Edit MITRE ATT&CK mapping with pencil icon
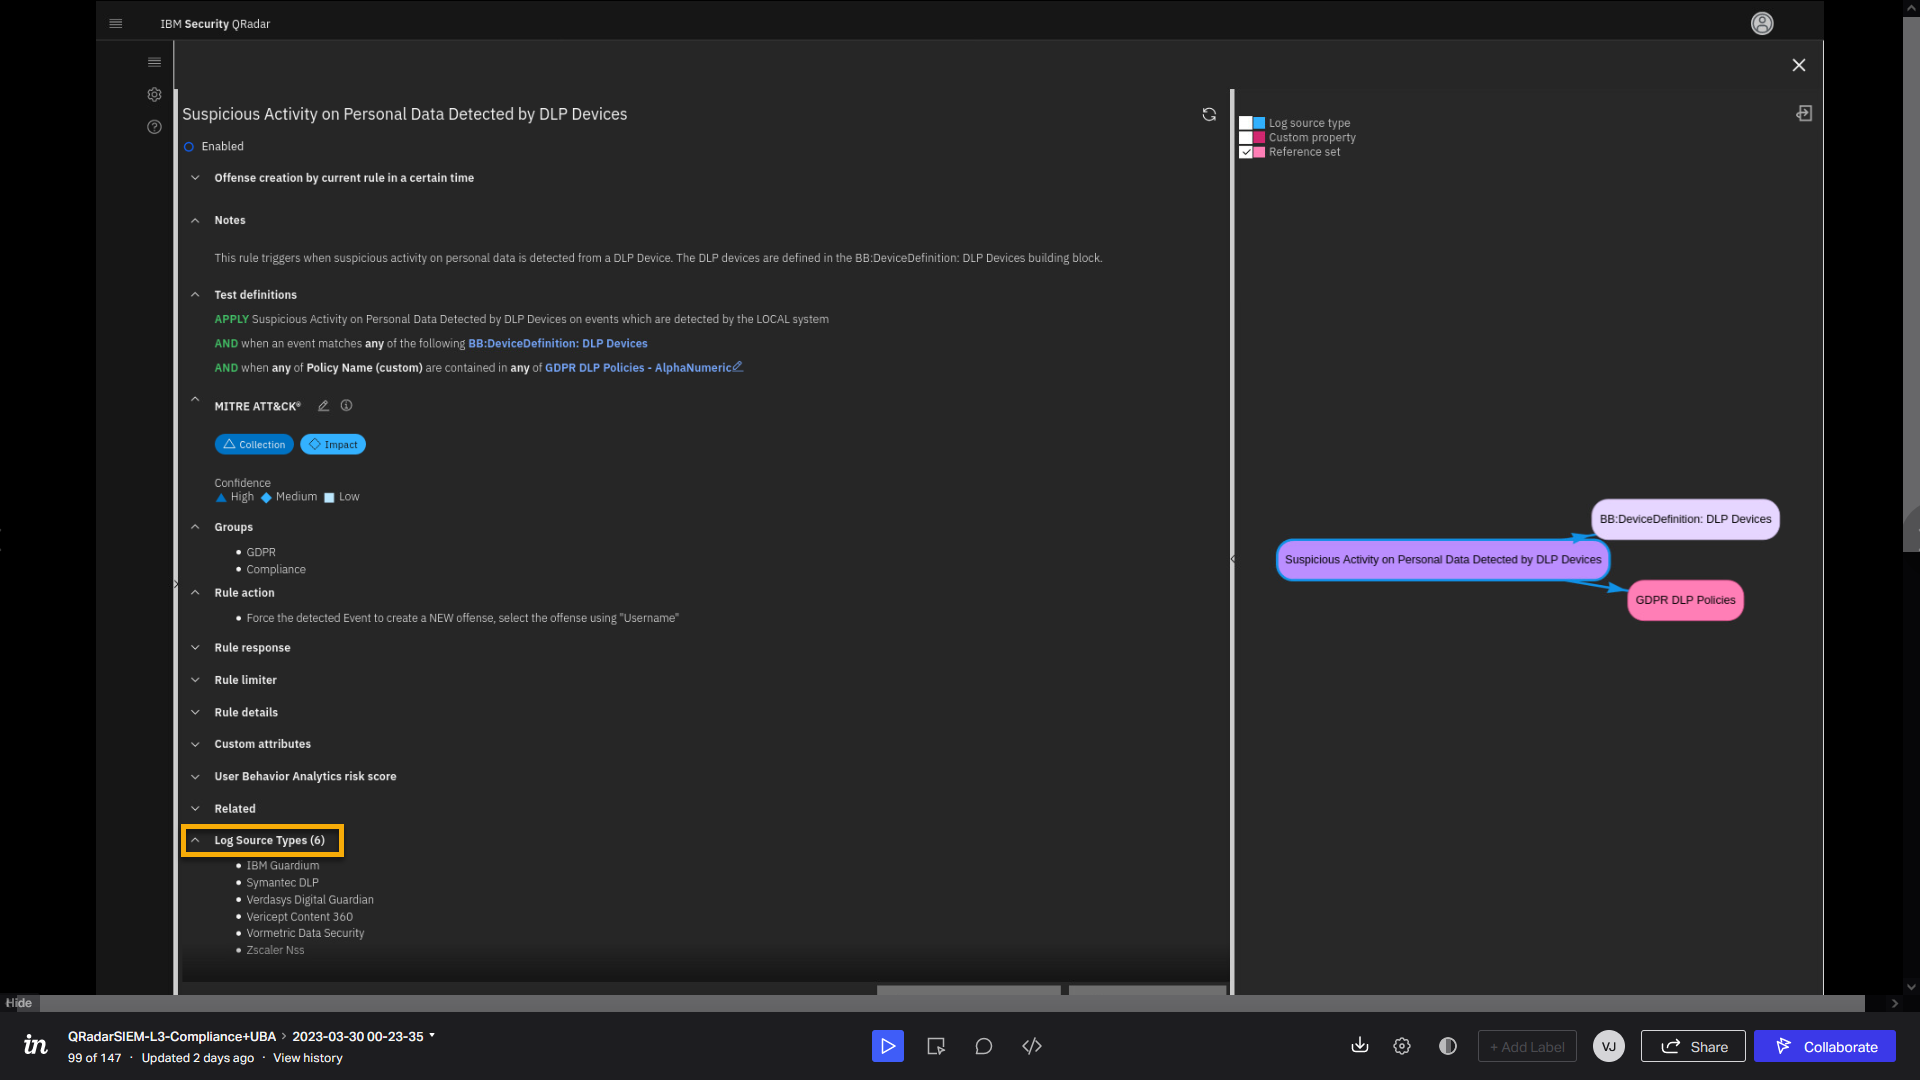This screenshot has height=1080, width=1920. [x=323, y=406]
